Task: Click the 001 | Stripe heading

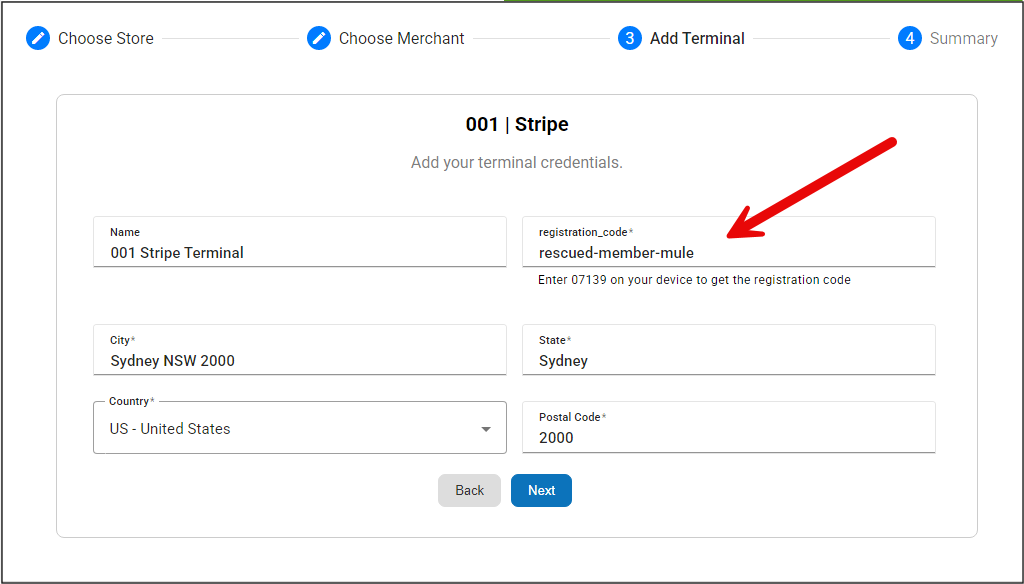Action: coord(517,124)
